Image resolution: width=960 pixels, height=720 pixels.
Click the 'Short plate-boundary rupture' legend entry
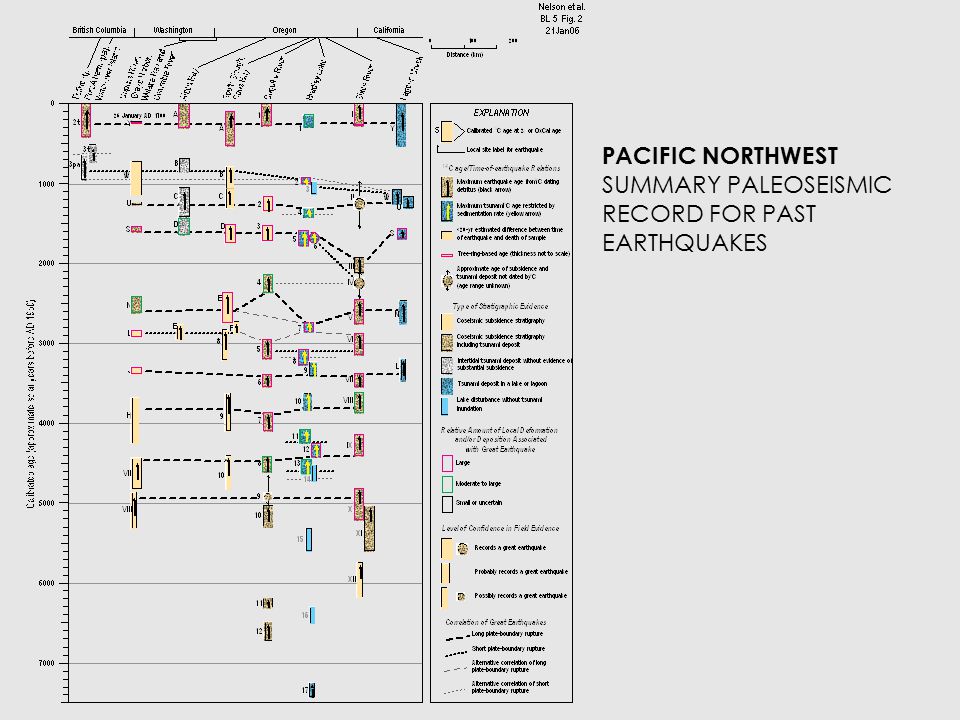(508, 649)
